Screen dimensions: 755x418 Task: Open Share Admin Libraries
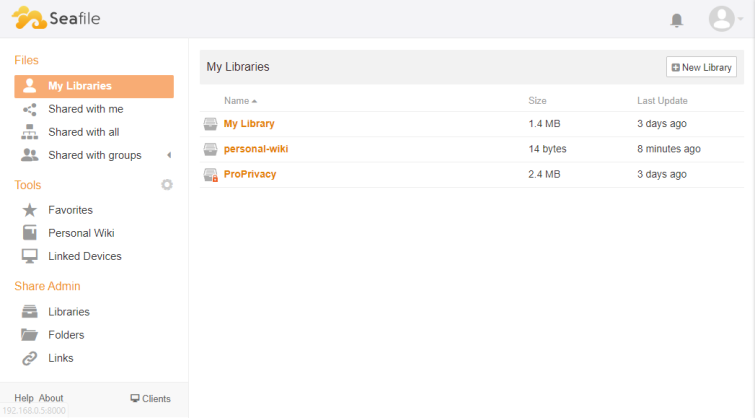(69, 312)
